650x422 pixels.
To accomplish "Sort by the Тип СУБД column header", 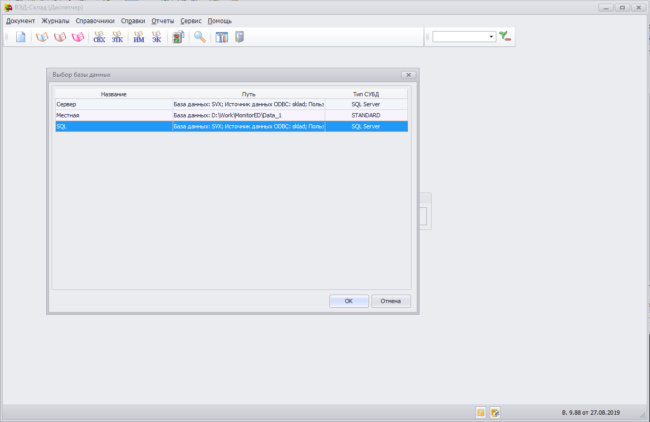I will tap(366, 93).
